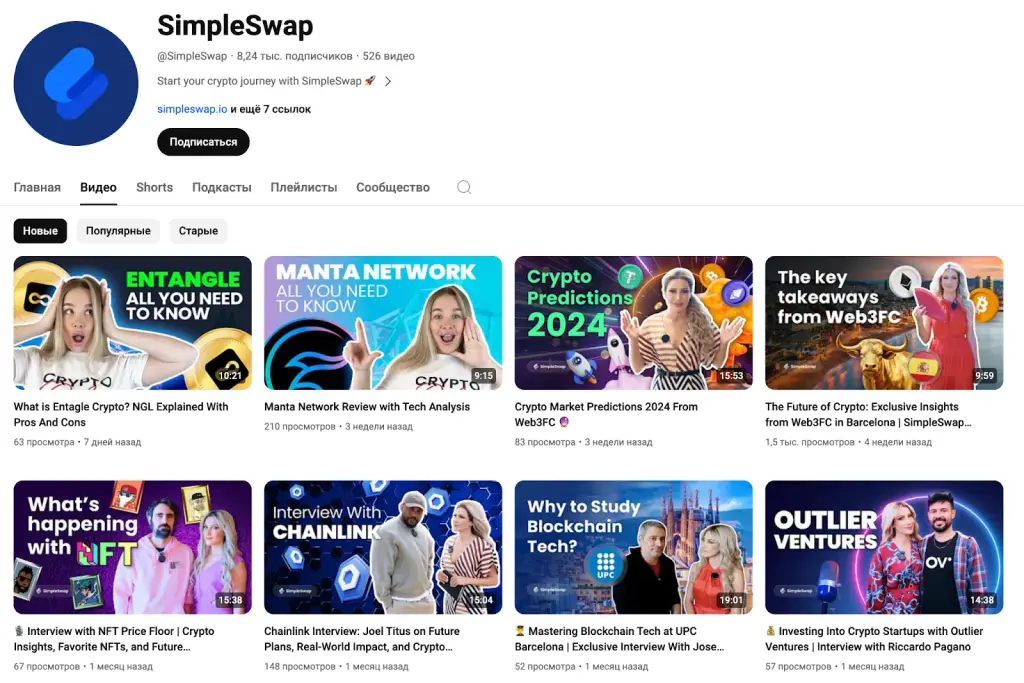The width and height of the screenshot is (1024, 683).
Task: Open title 'Chainlink Interview: Joel Titus on Future'
Action: tap(362, 639)
